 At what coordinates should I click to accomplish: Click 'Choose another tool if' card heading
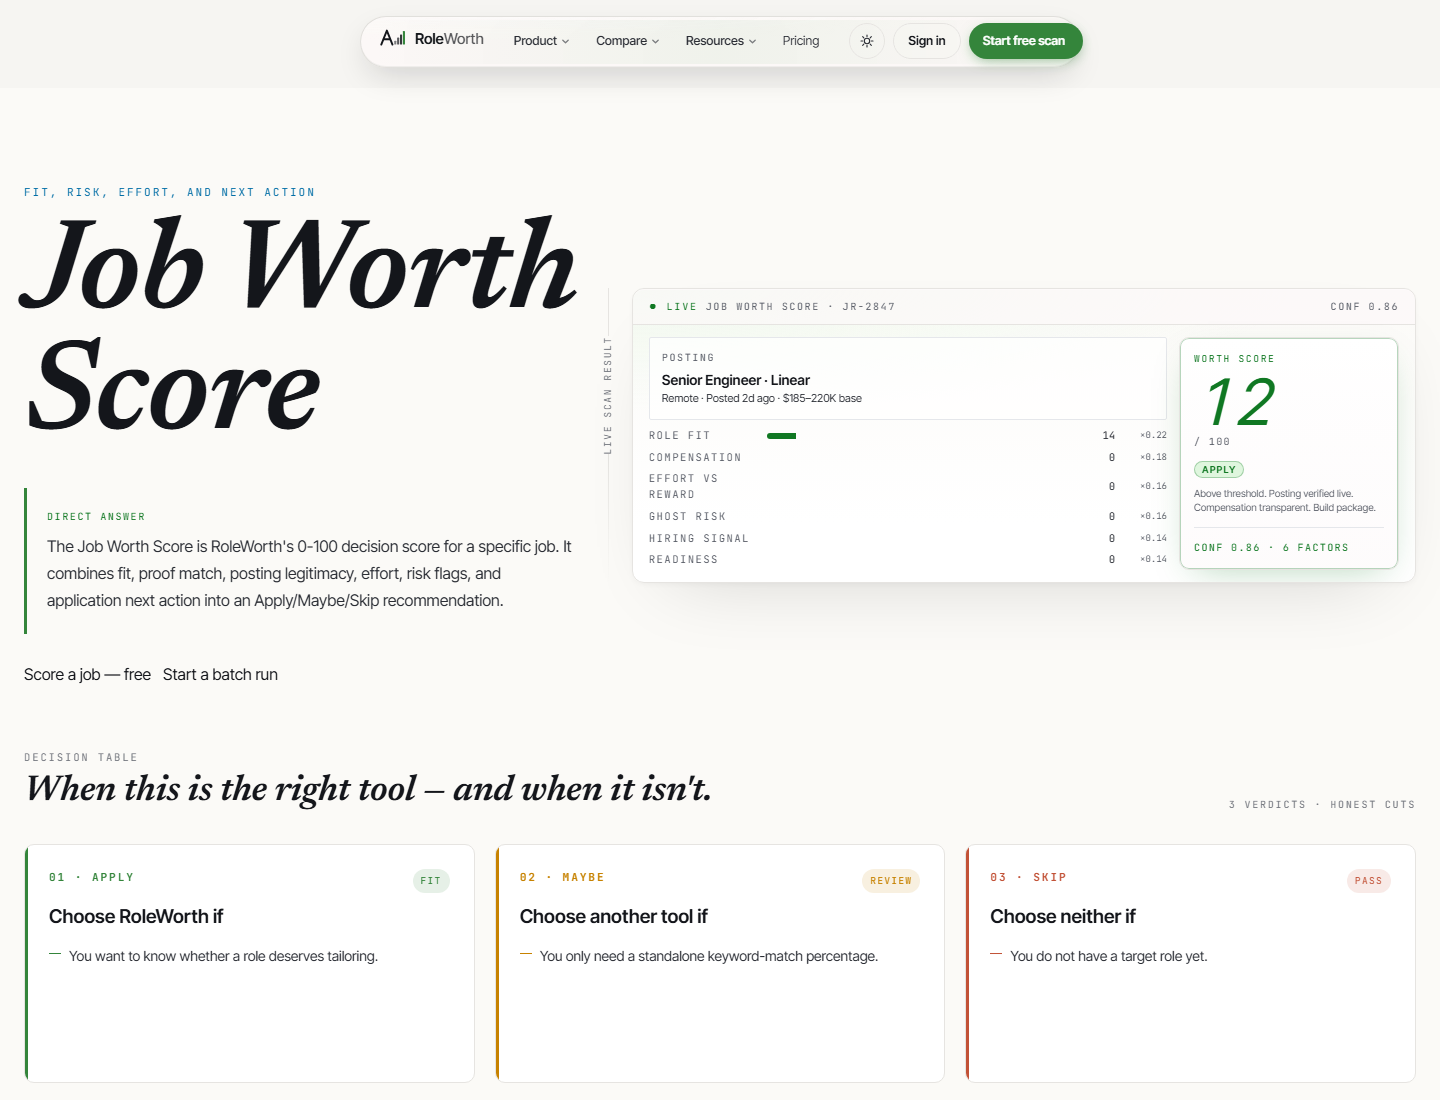coord(613,917)
